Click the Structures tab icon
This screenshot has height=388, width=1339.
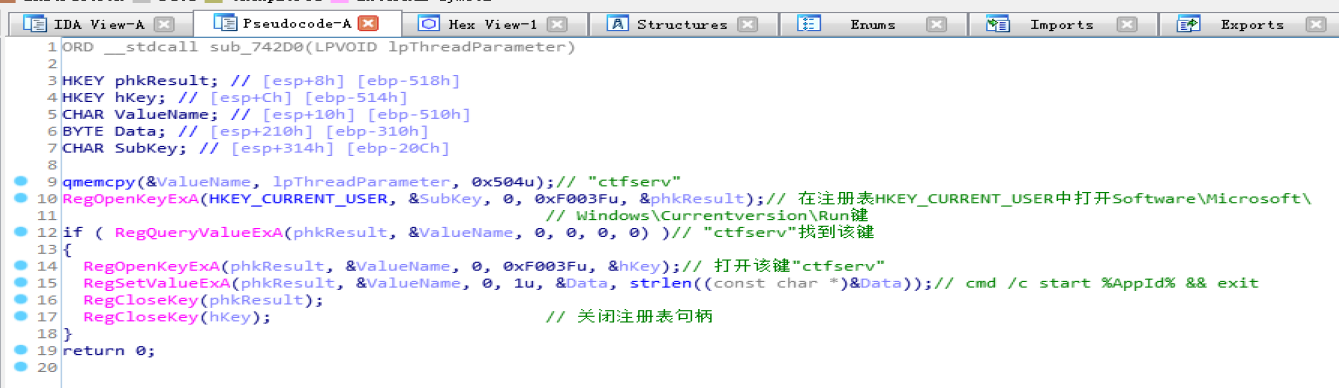[x=618, y=24]
